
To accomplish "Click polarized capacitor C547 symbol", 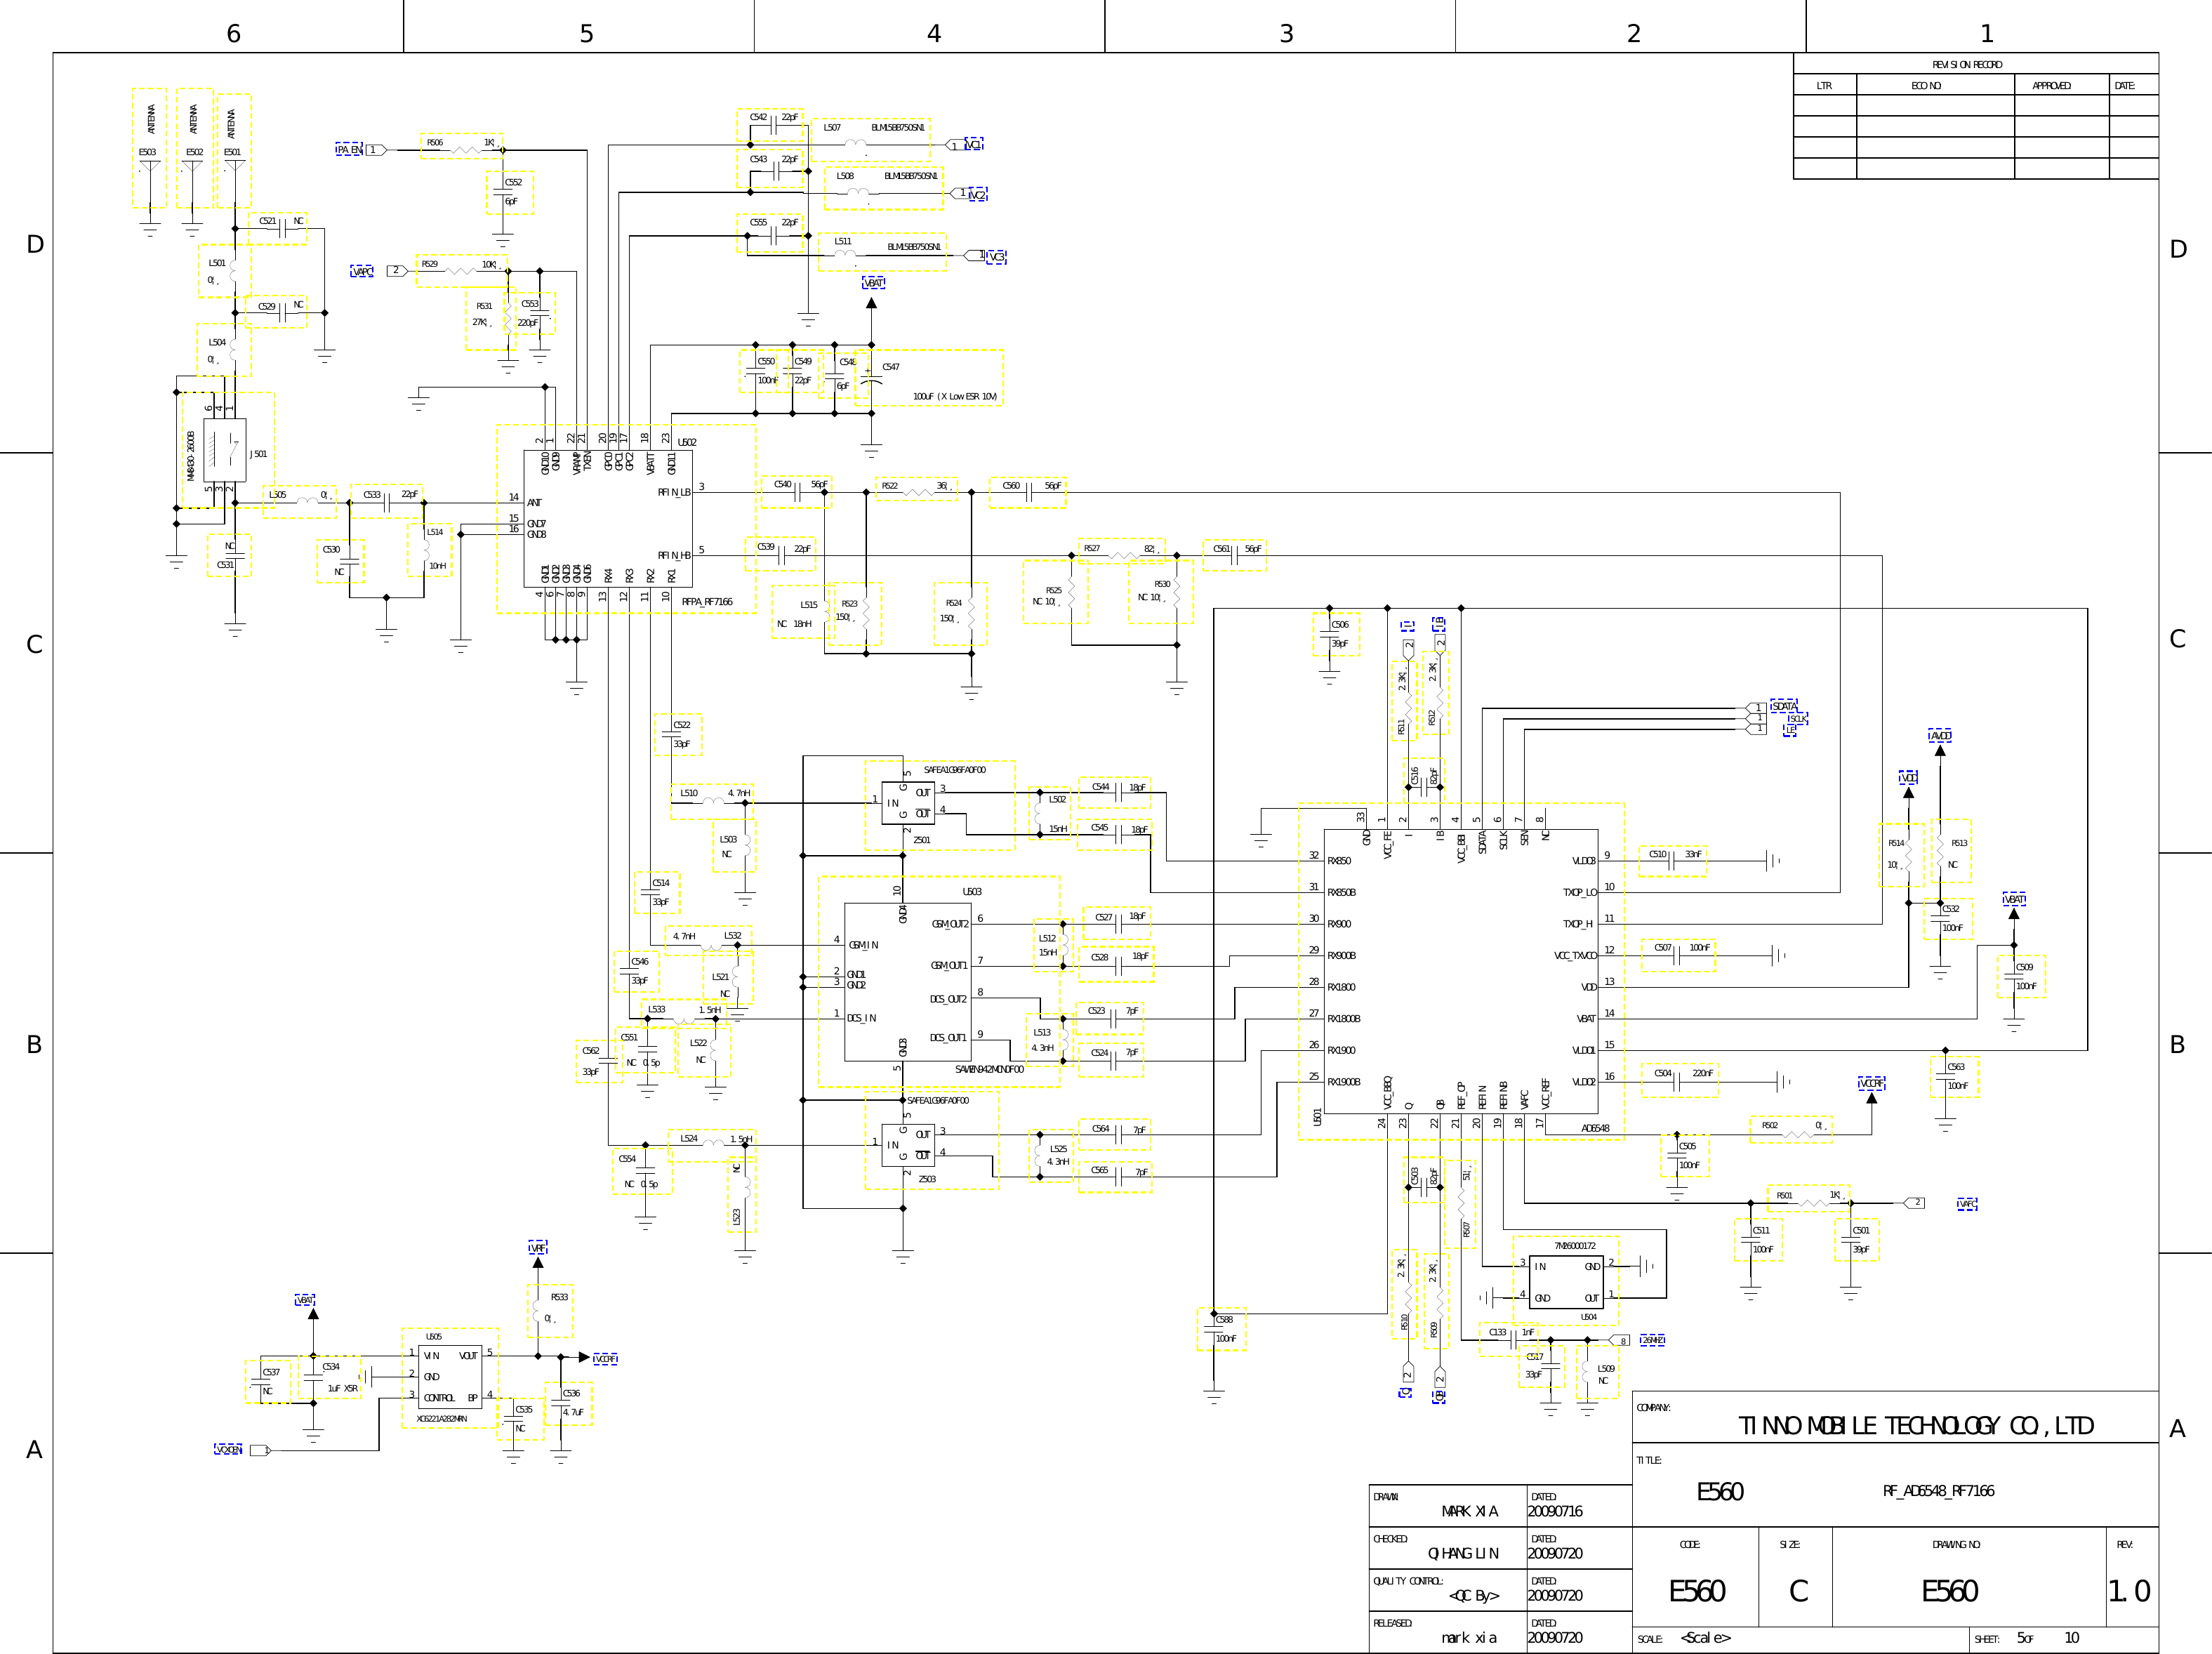I will (x=871, y=380).
